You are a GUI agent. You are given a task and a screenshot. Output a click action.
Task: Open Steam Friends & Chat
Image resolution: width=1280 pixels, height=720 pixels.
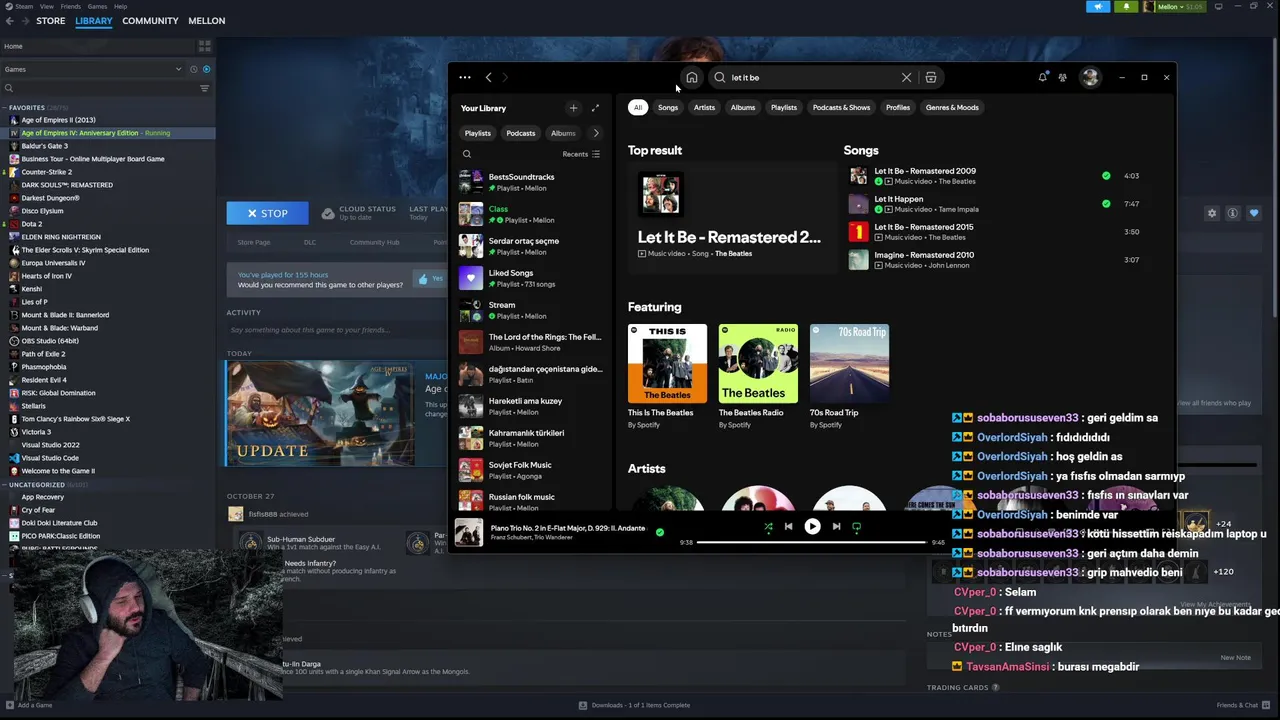[x=1243, y=705]
